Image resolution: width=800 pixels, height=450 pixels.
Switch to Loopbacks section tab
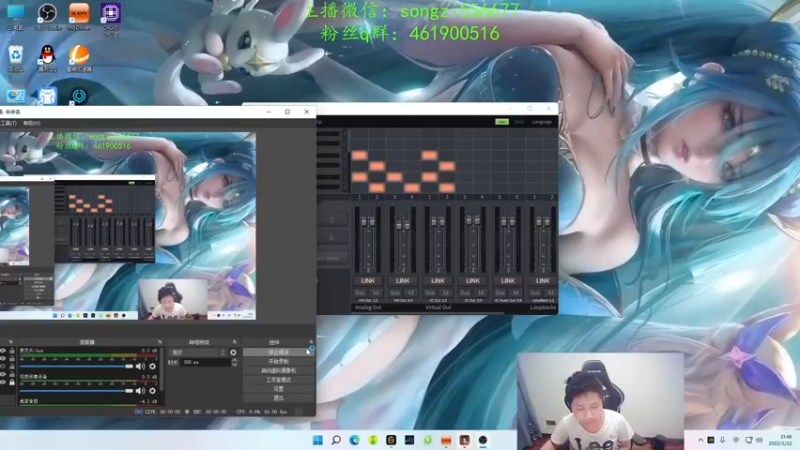(x=543, y=308)
